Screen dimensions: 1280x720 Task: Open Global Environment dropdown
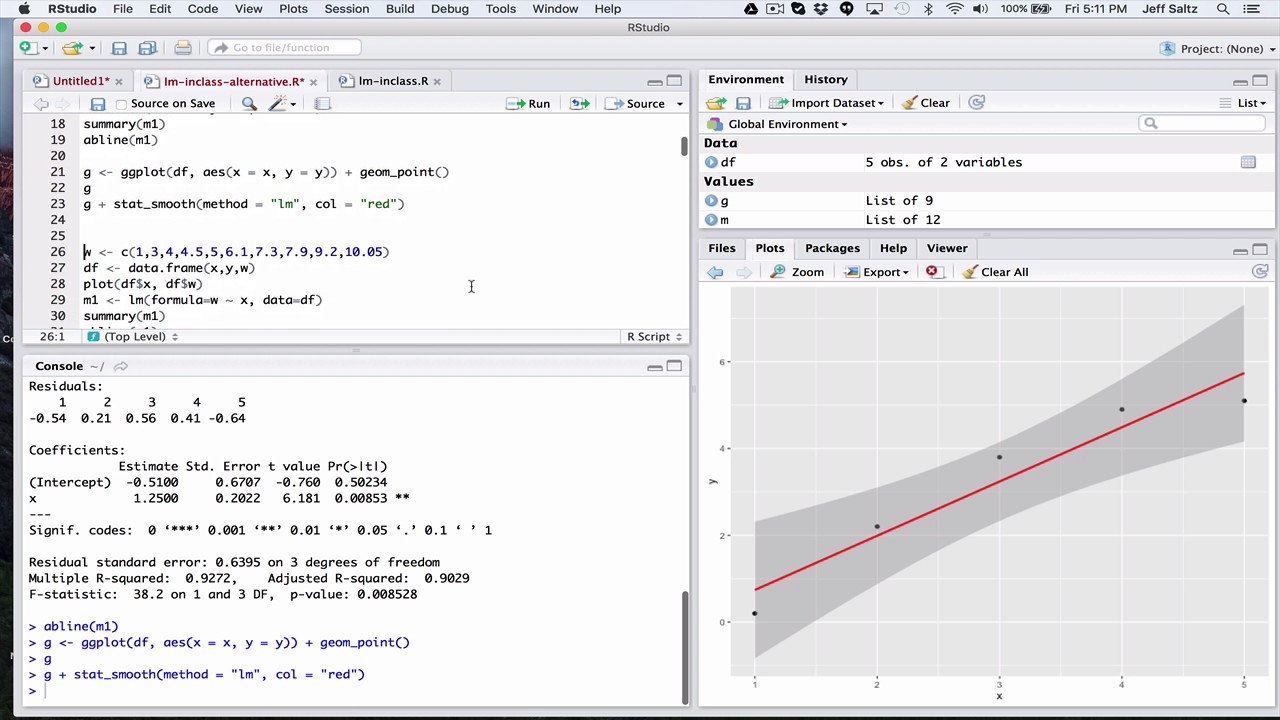point(777,124)
